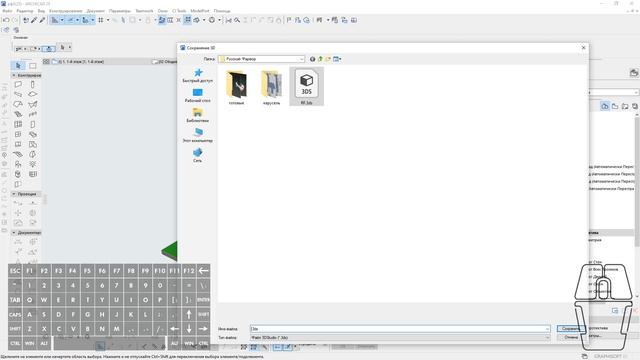Inject parameters with the syringe icon

click(x=42, y=20)
